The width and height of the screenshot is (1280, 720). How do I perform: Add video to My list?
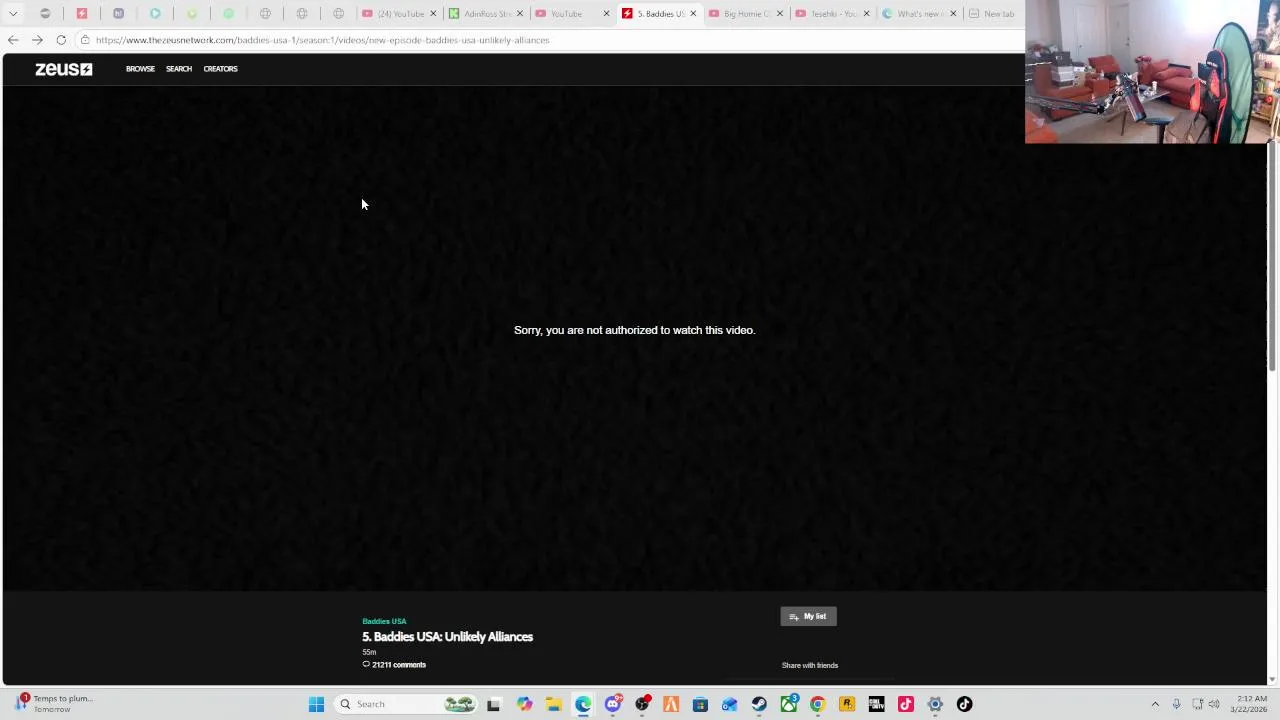[x=808, y=617]
